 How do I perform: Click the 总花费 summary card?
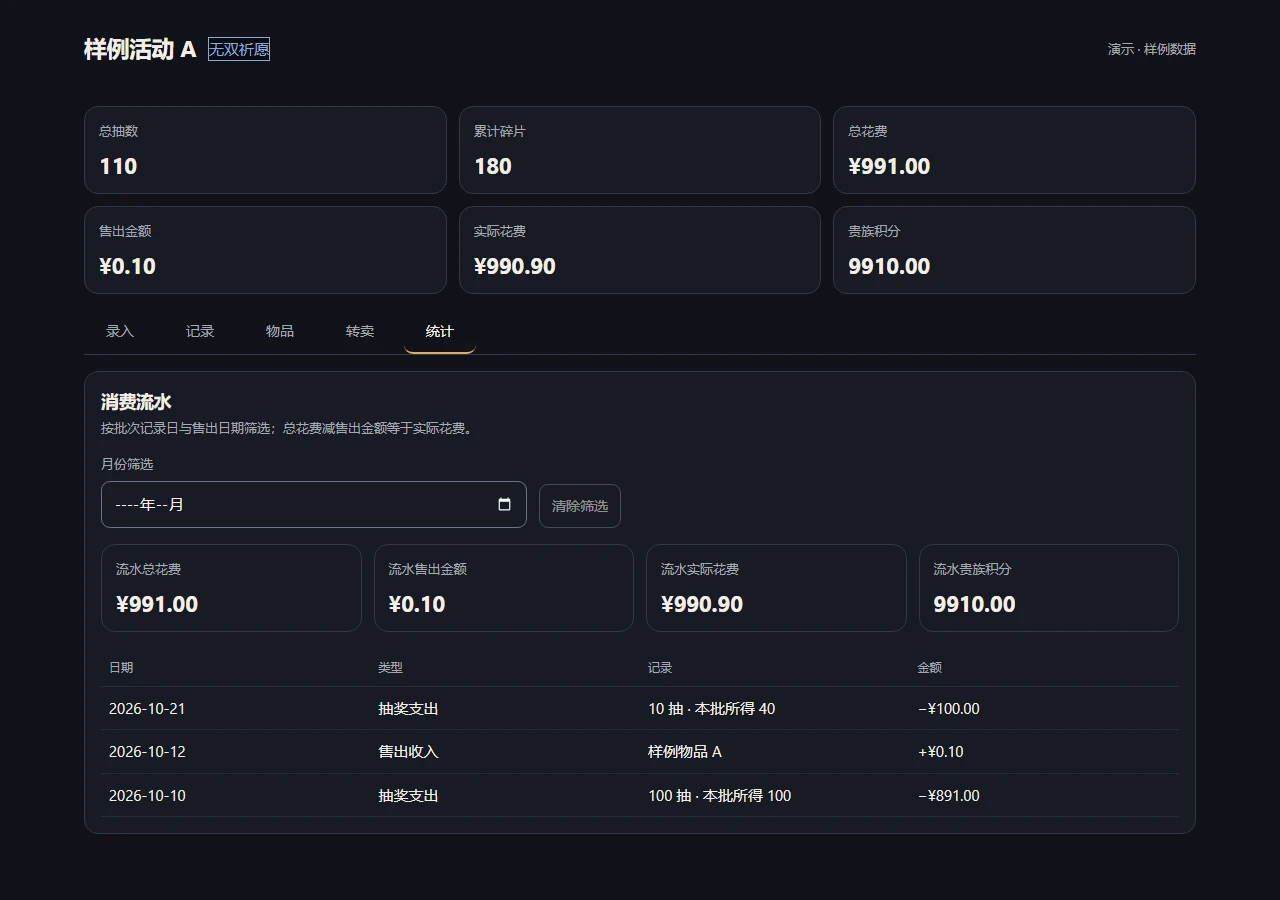(1014, 150)
